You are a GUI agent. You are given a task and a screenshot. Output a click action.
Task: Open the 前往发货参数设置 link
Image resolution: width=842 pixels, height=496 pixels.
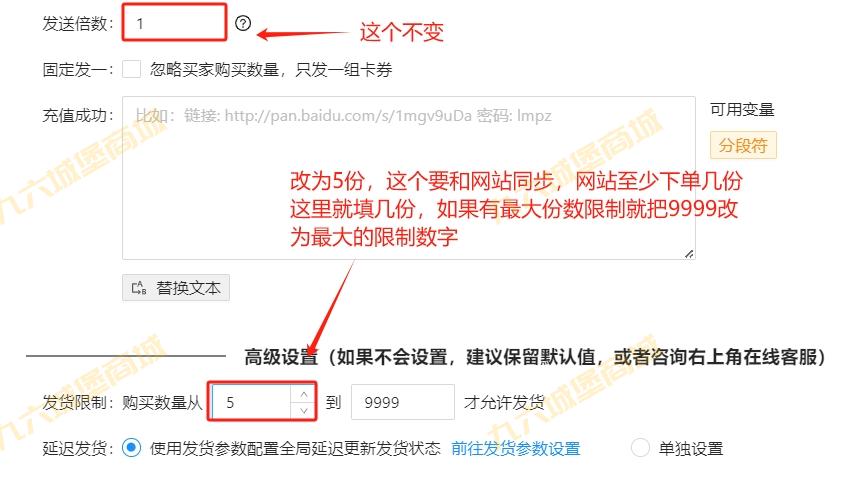pyautogui.click(x=516, y=448)
